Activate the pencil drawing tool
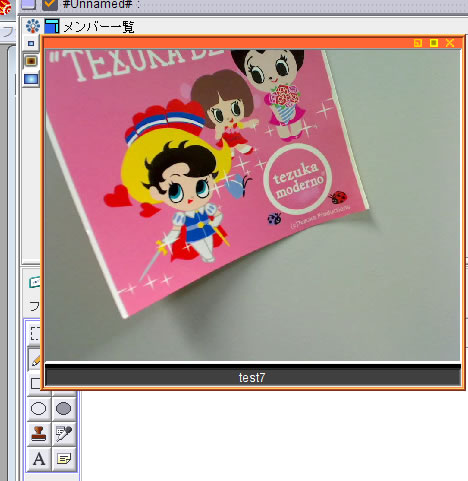Image resolution: width=468 pixels, height=481 pixels. 35,359
